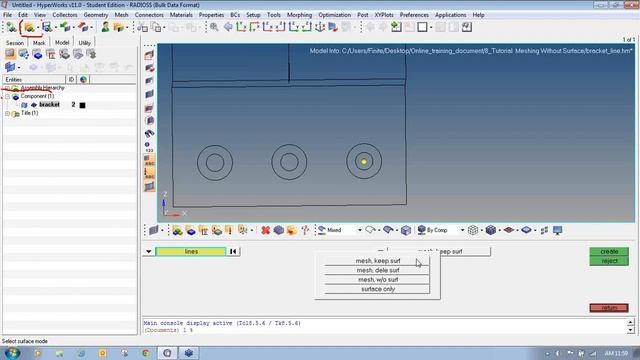
Task: Open the By Comp element color dropdown
Action: tap(462, 230)
